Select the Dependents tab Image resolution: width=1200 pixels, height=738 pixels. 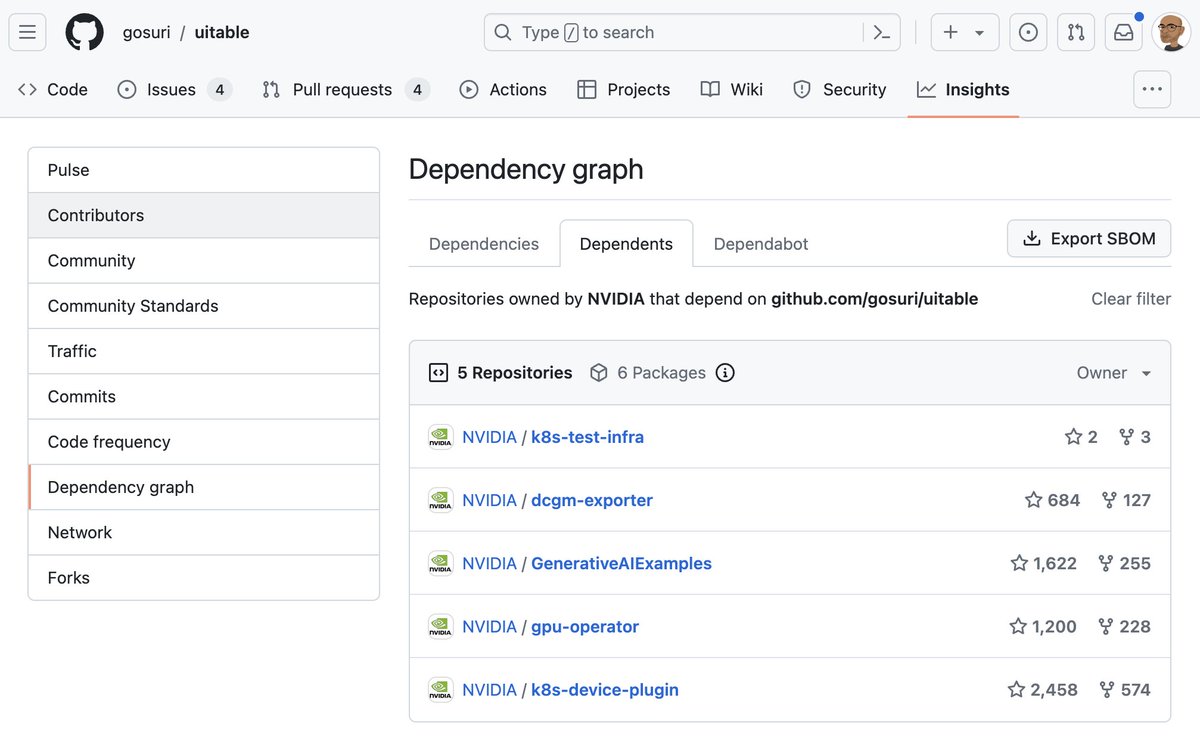tap(626, 244)
